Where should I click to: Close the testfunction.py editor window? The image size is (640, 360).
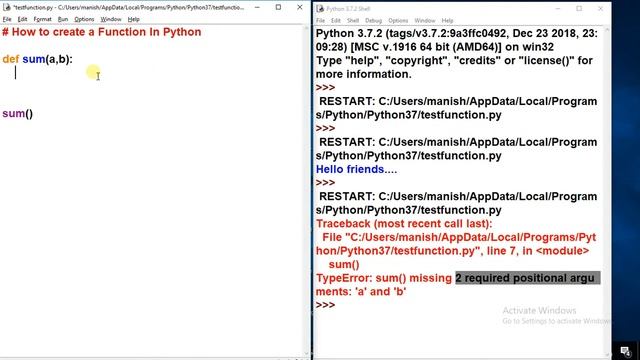(300, 7)
